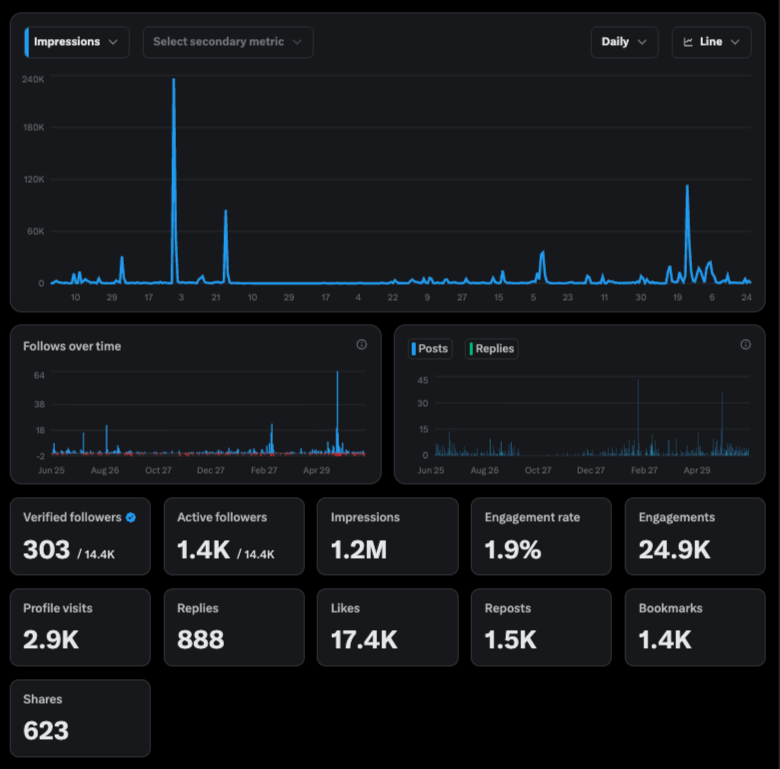The height and width of the screenshot is (769, 780).
Task: Select the Engagement rate 1.9% card
Action: click(541, 536)
